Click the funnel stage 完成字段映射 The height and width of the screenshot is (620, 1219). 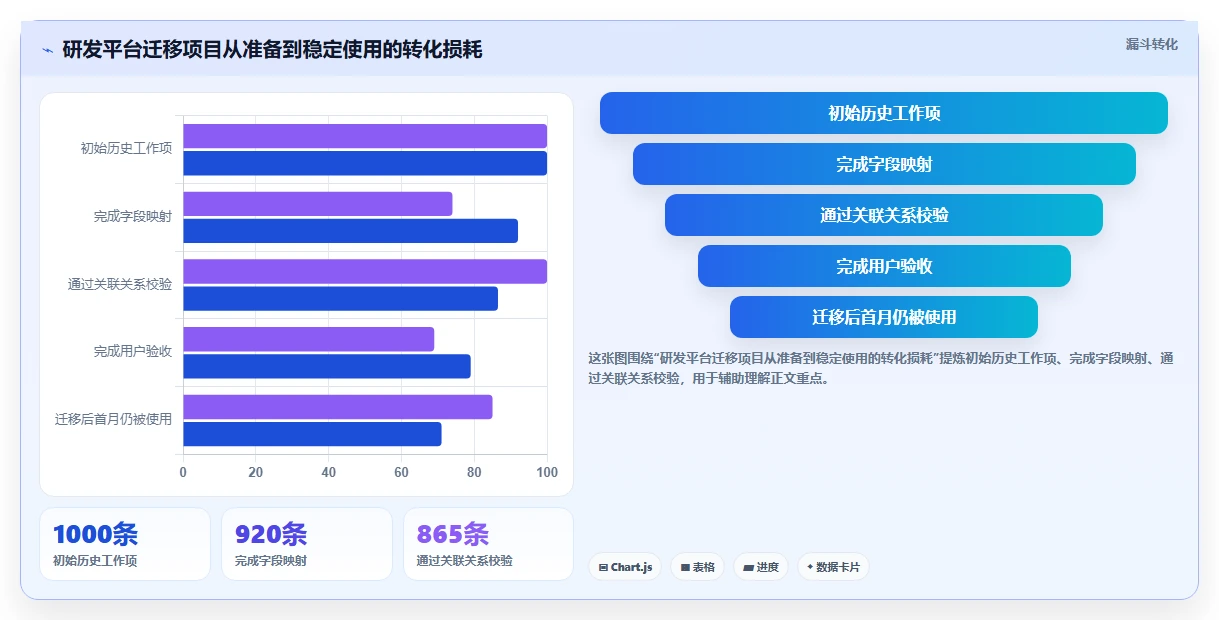tap(884, 164)
